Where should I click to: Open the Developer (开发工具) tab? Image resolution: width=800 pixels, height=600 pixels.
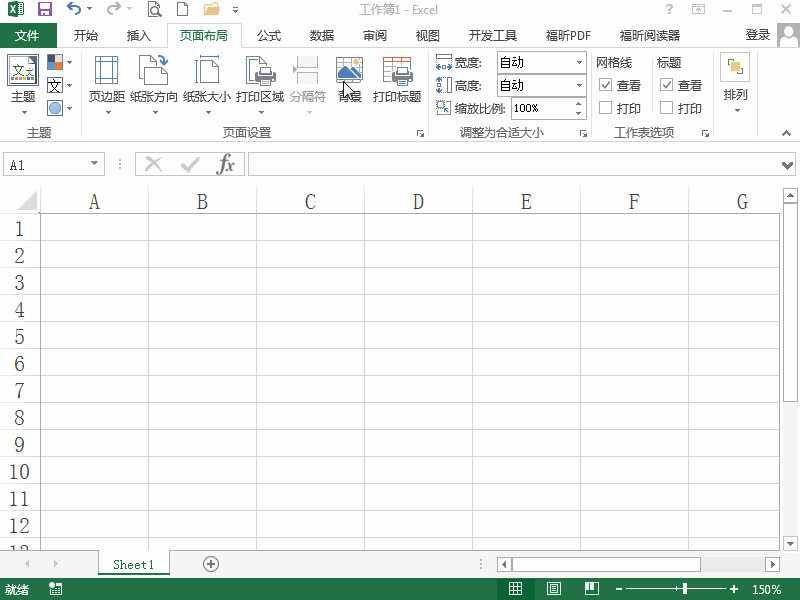[x=493, y=35]
